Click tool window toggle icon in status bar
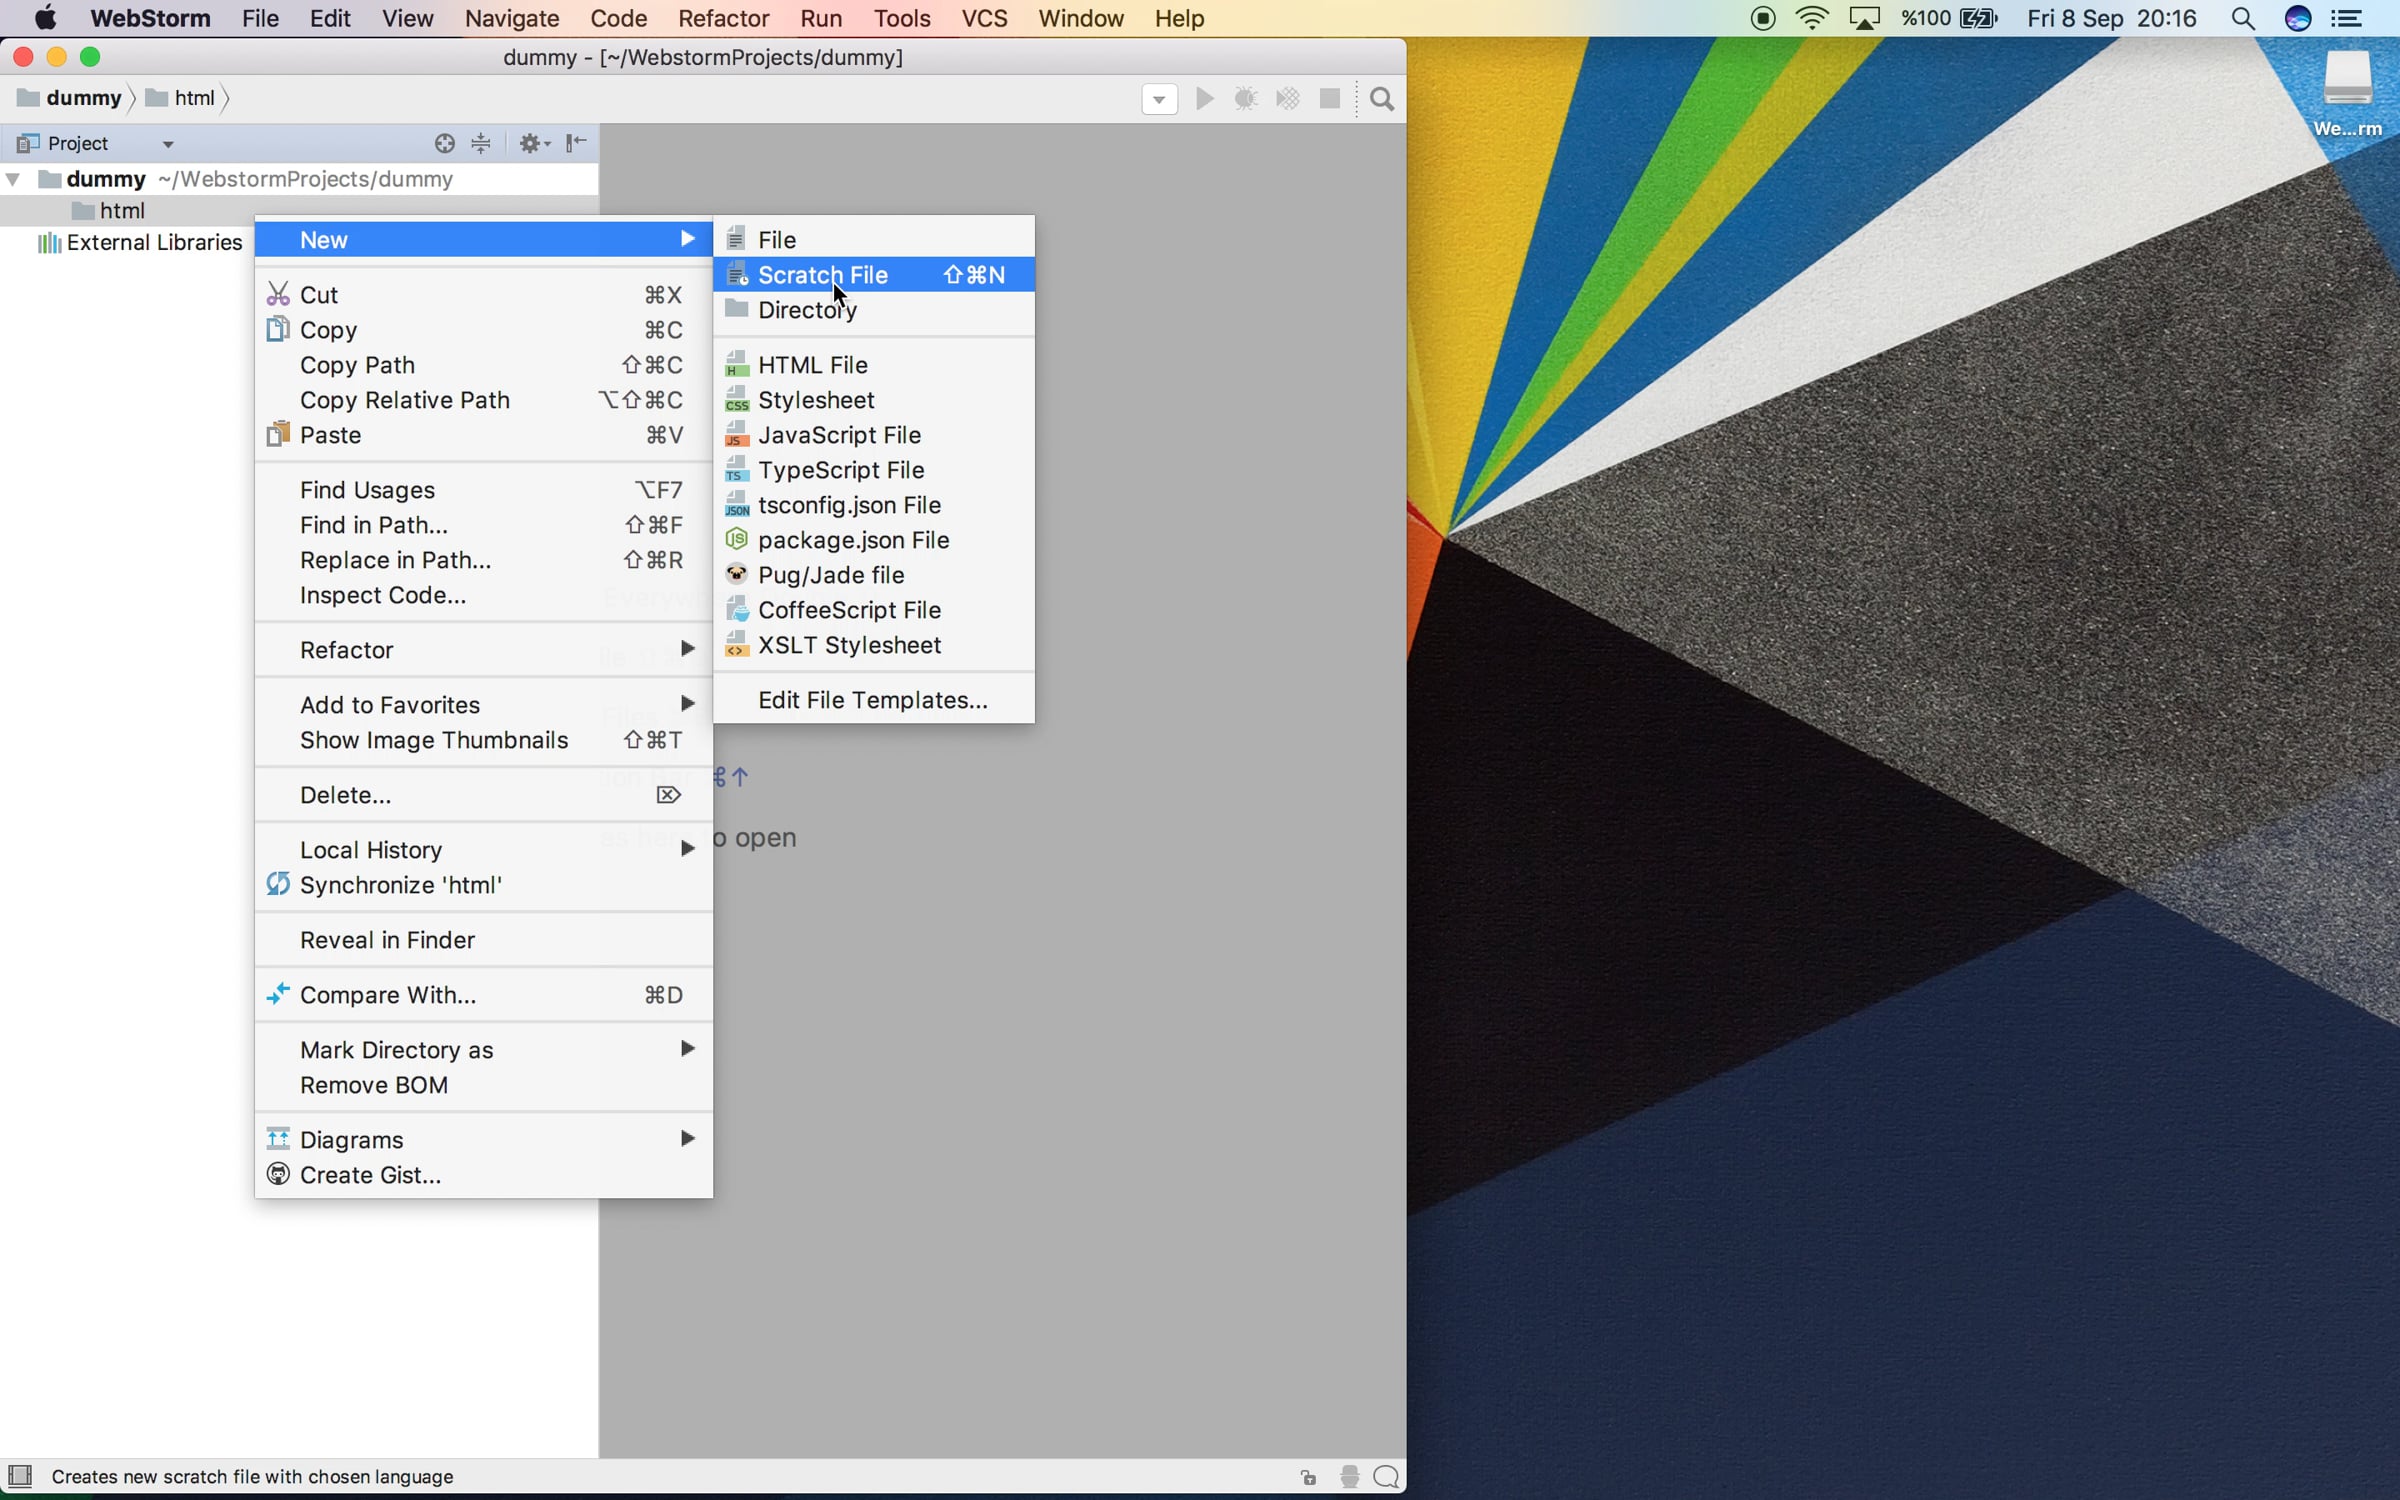The height and width of the screenshot is (1500, 2400). tap(20, 1476)
